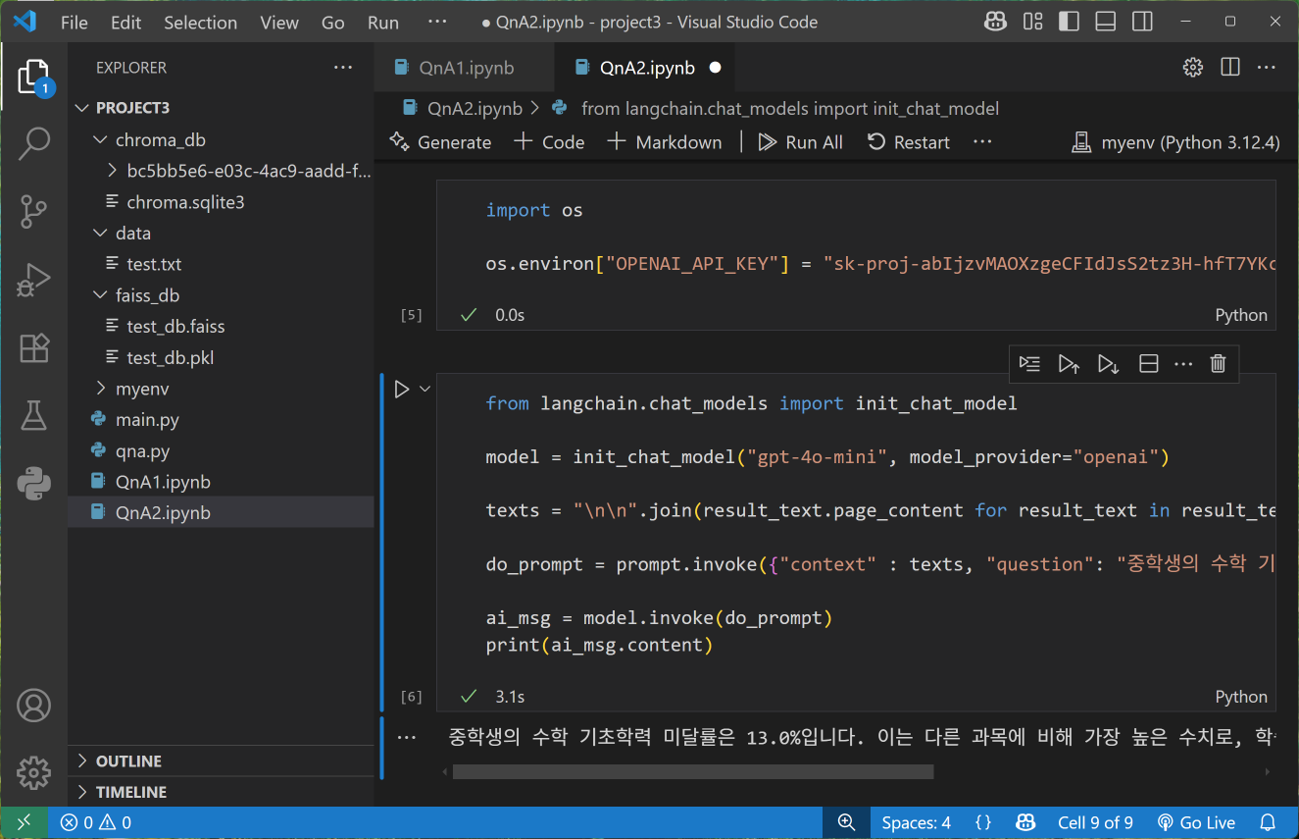Open remote window status bar button
The height and width of the screenshot is (839, 1299).
pyautogui.click(x=24, y=822)
